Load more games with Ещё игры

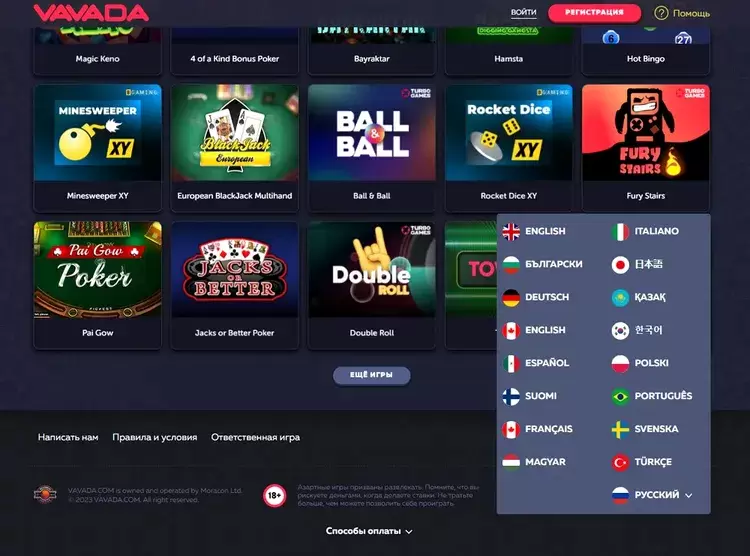coord(372,375)
